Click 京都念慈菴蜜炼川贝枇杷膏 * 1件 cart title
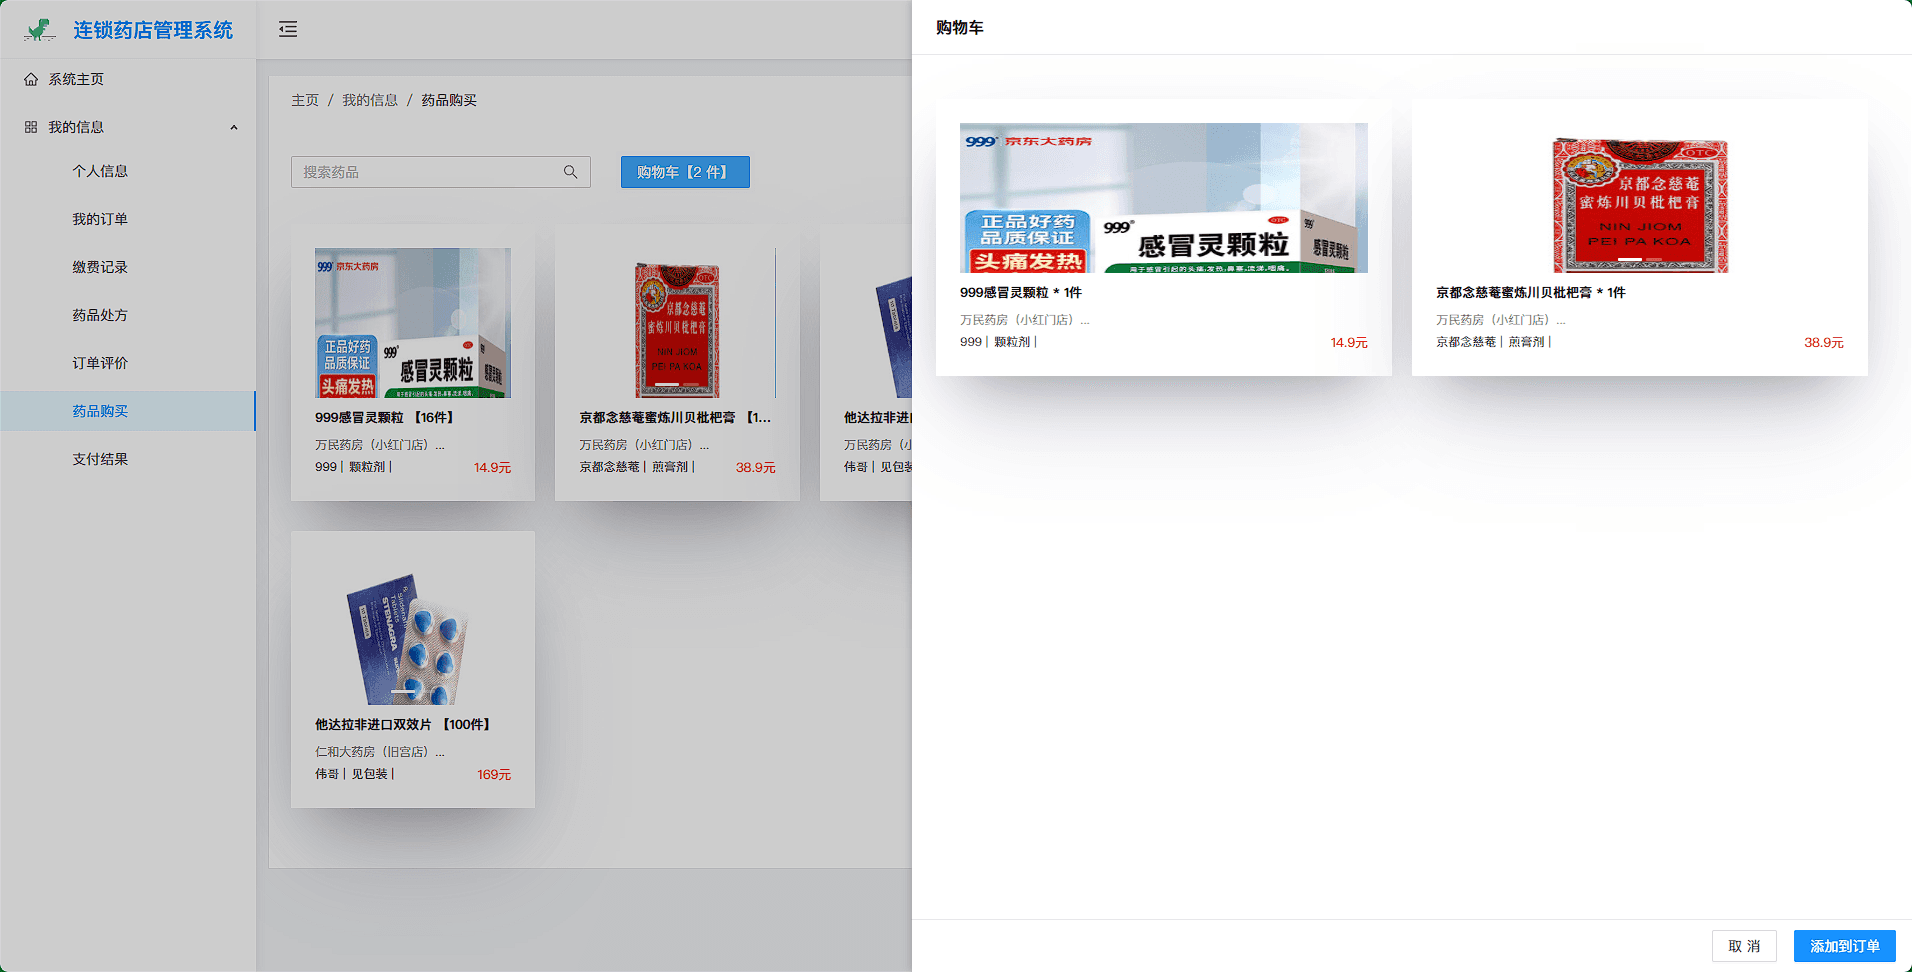Screen dimensions: 1912x972 (1531, 293)
